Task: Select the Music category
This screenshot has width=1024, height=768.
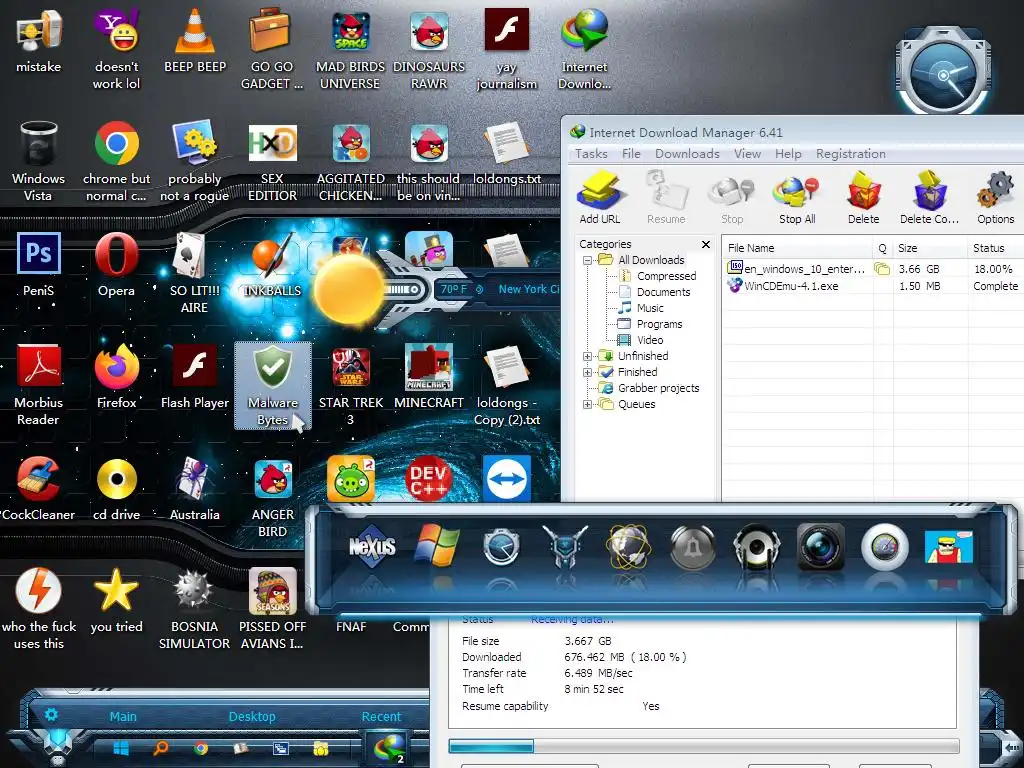Action: (x=650, y=308)
